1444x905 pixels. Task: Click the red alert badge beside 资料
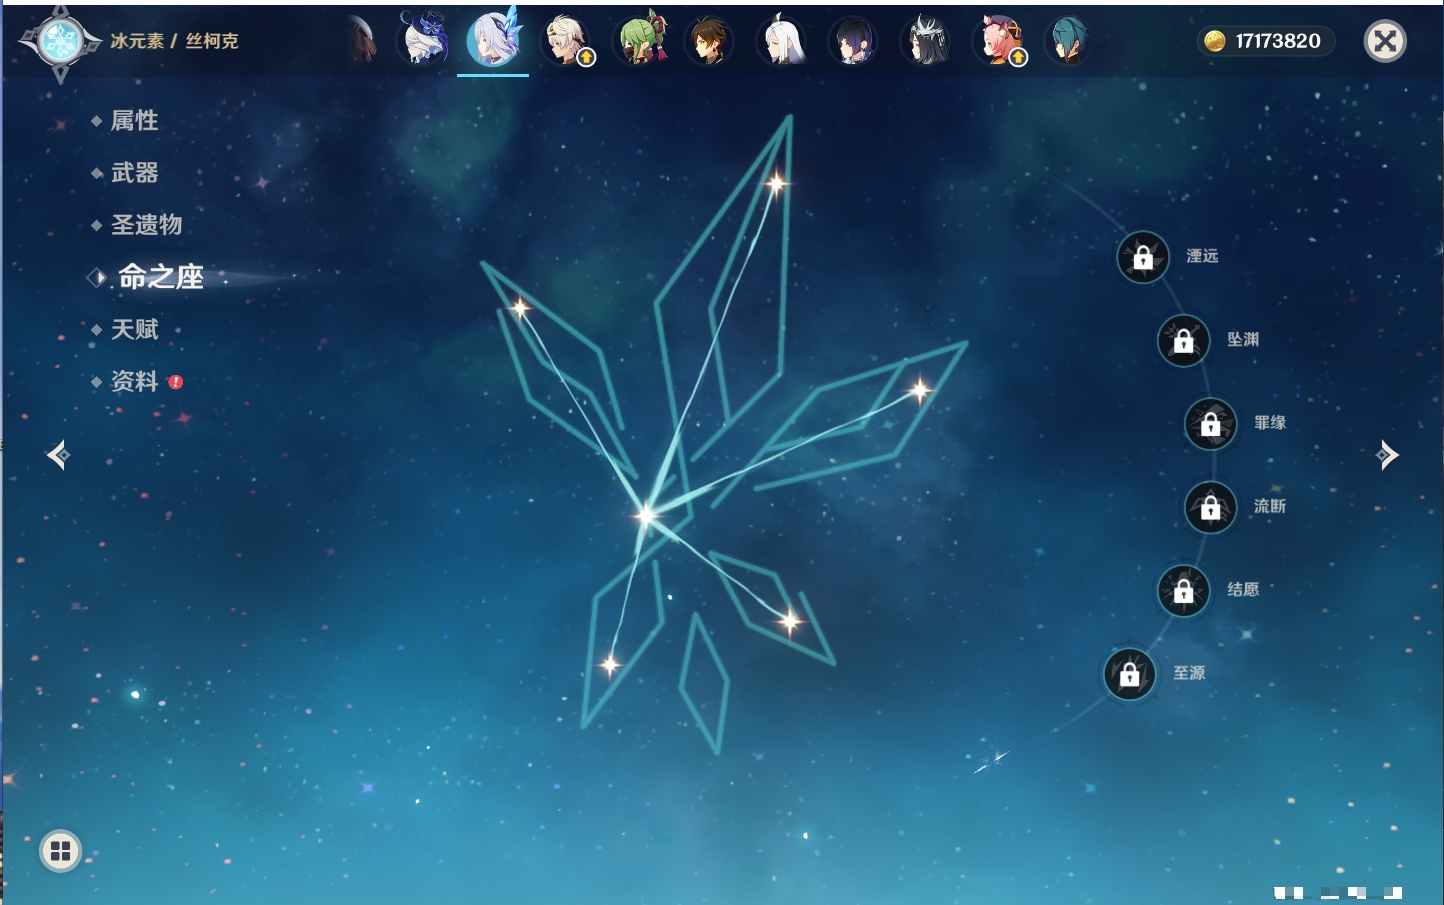tap(176, 382)
